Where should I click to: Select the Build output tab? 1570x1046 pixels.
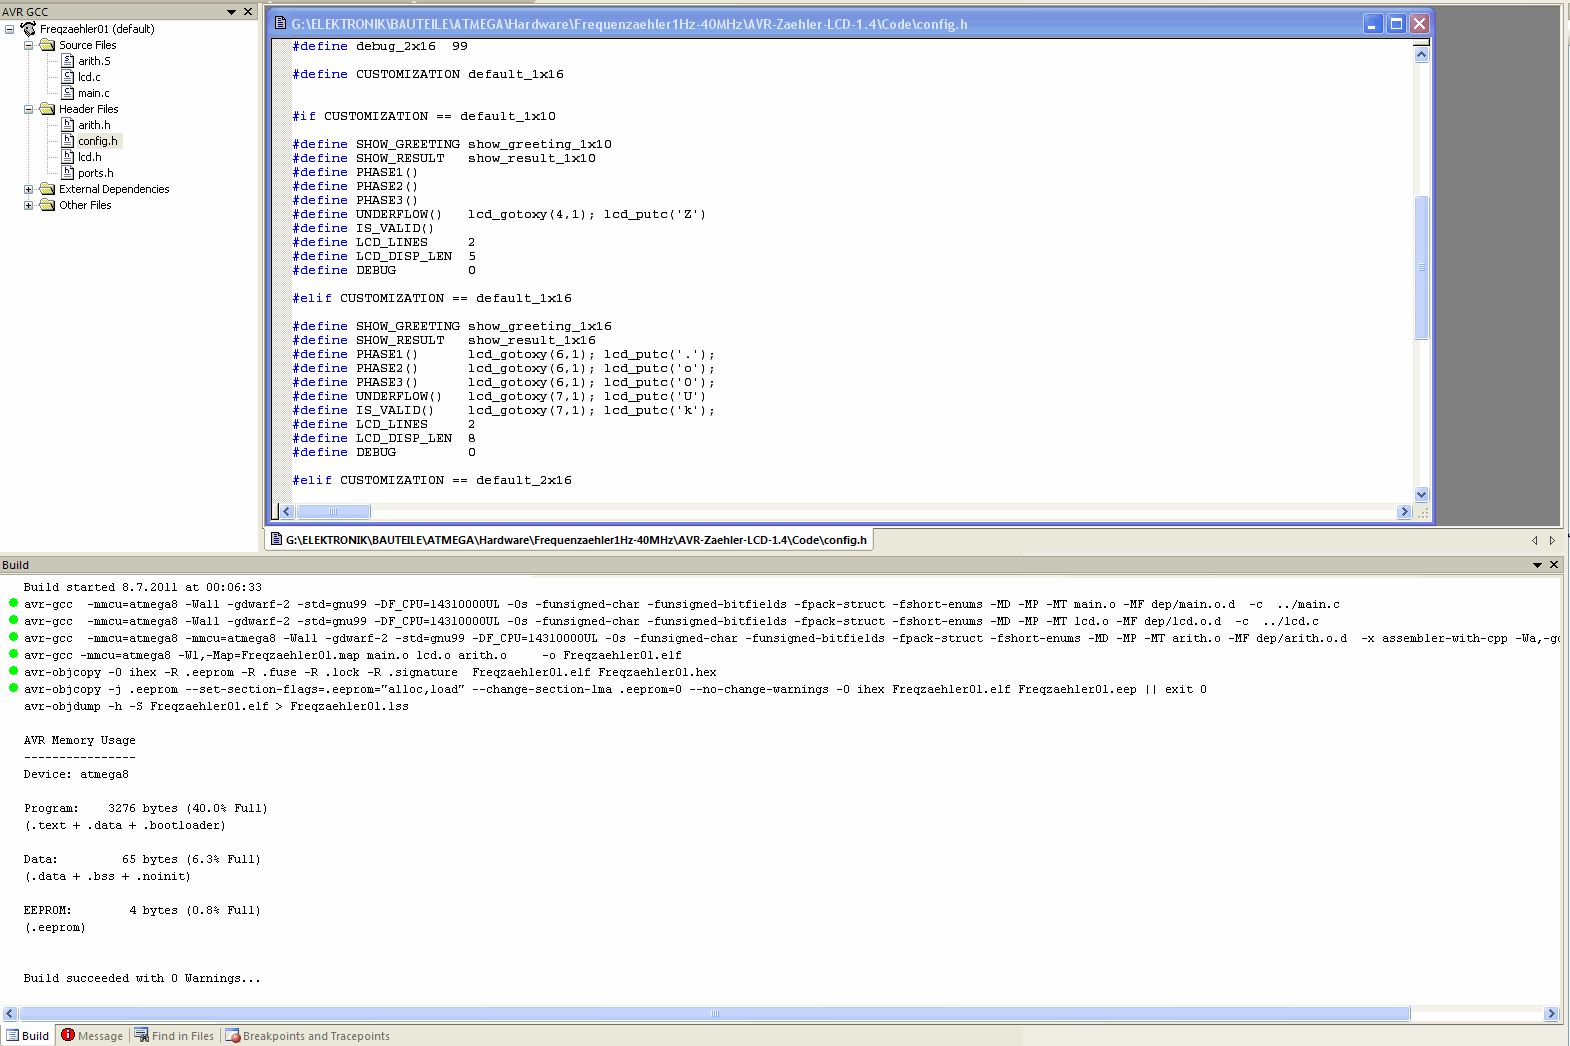coord(28,1036)
